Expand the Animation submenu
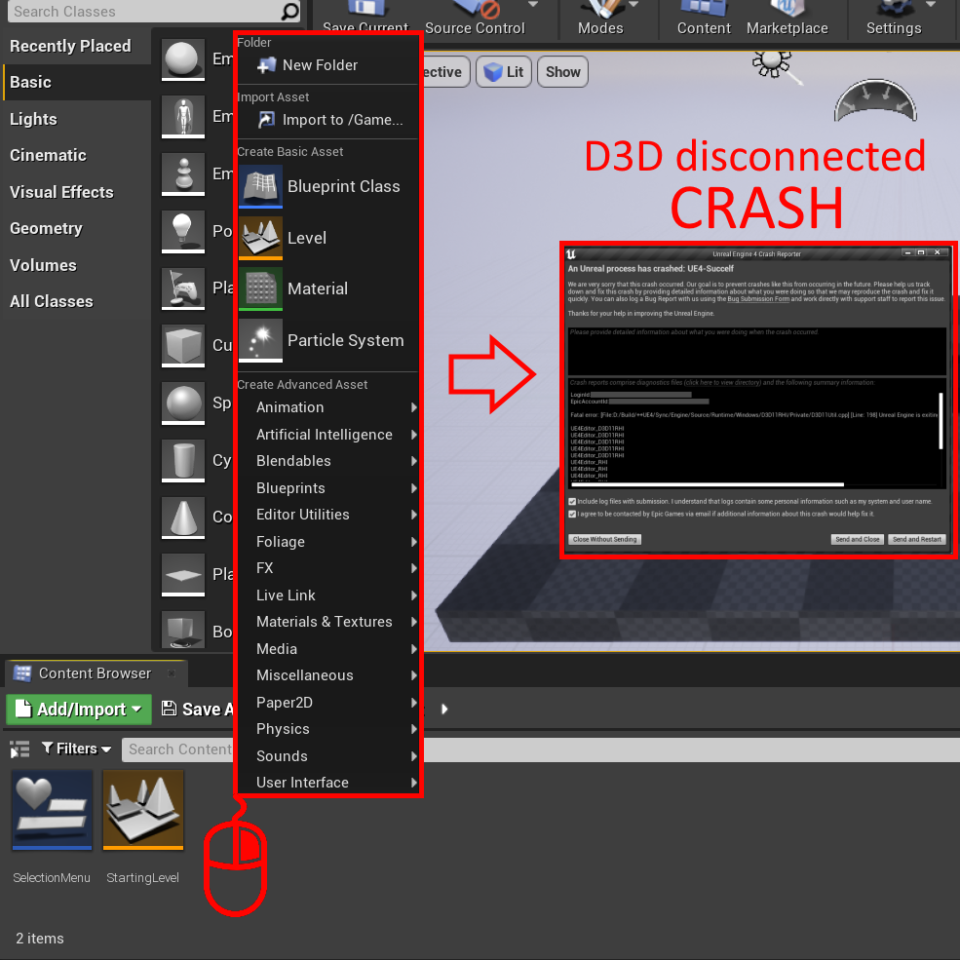Image resolution: width=960 pixels, height=960 pixels. click(x=329, y=408)
